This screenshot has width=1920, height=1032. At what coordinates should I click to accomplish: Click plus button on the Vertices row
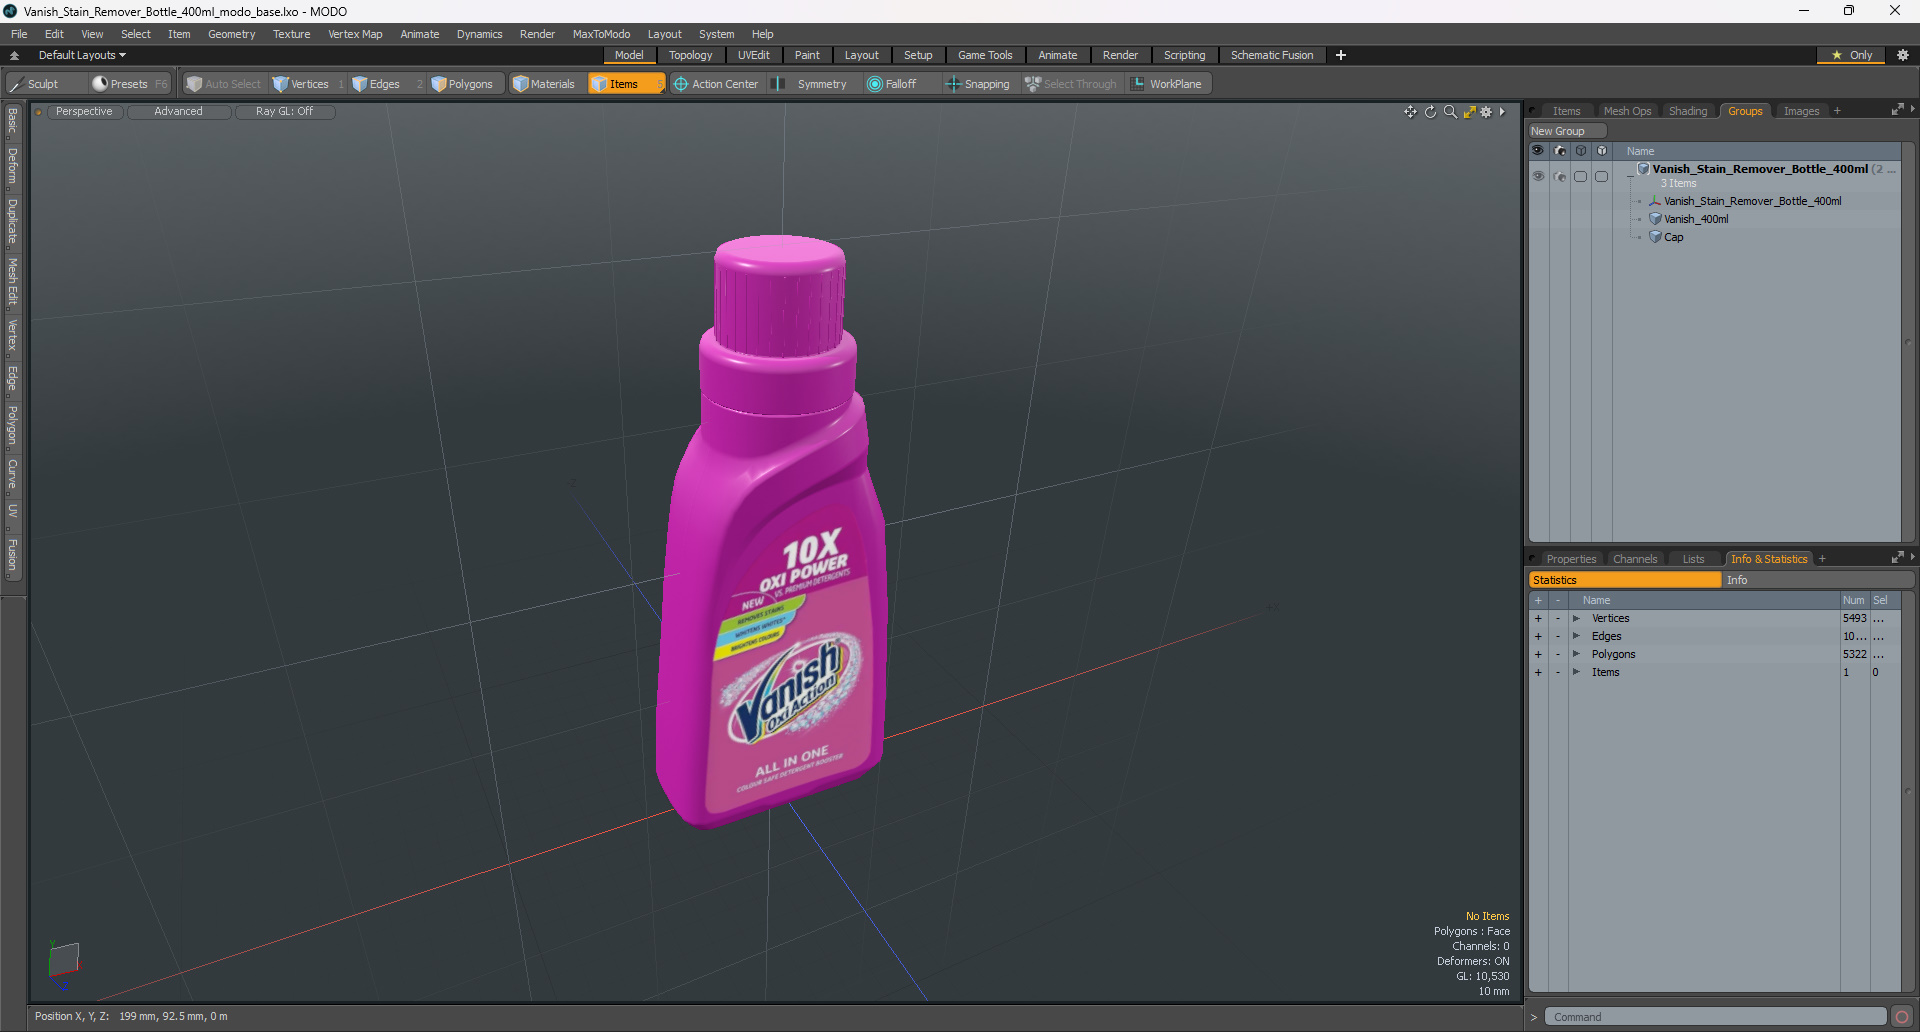1538,618
